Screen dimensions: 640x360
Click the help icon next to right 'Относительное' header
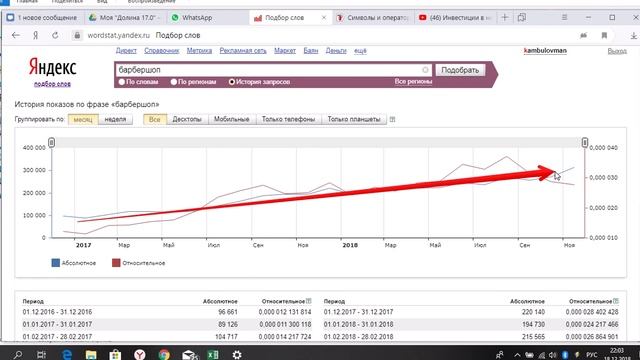pos(616,301)
